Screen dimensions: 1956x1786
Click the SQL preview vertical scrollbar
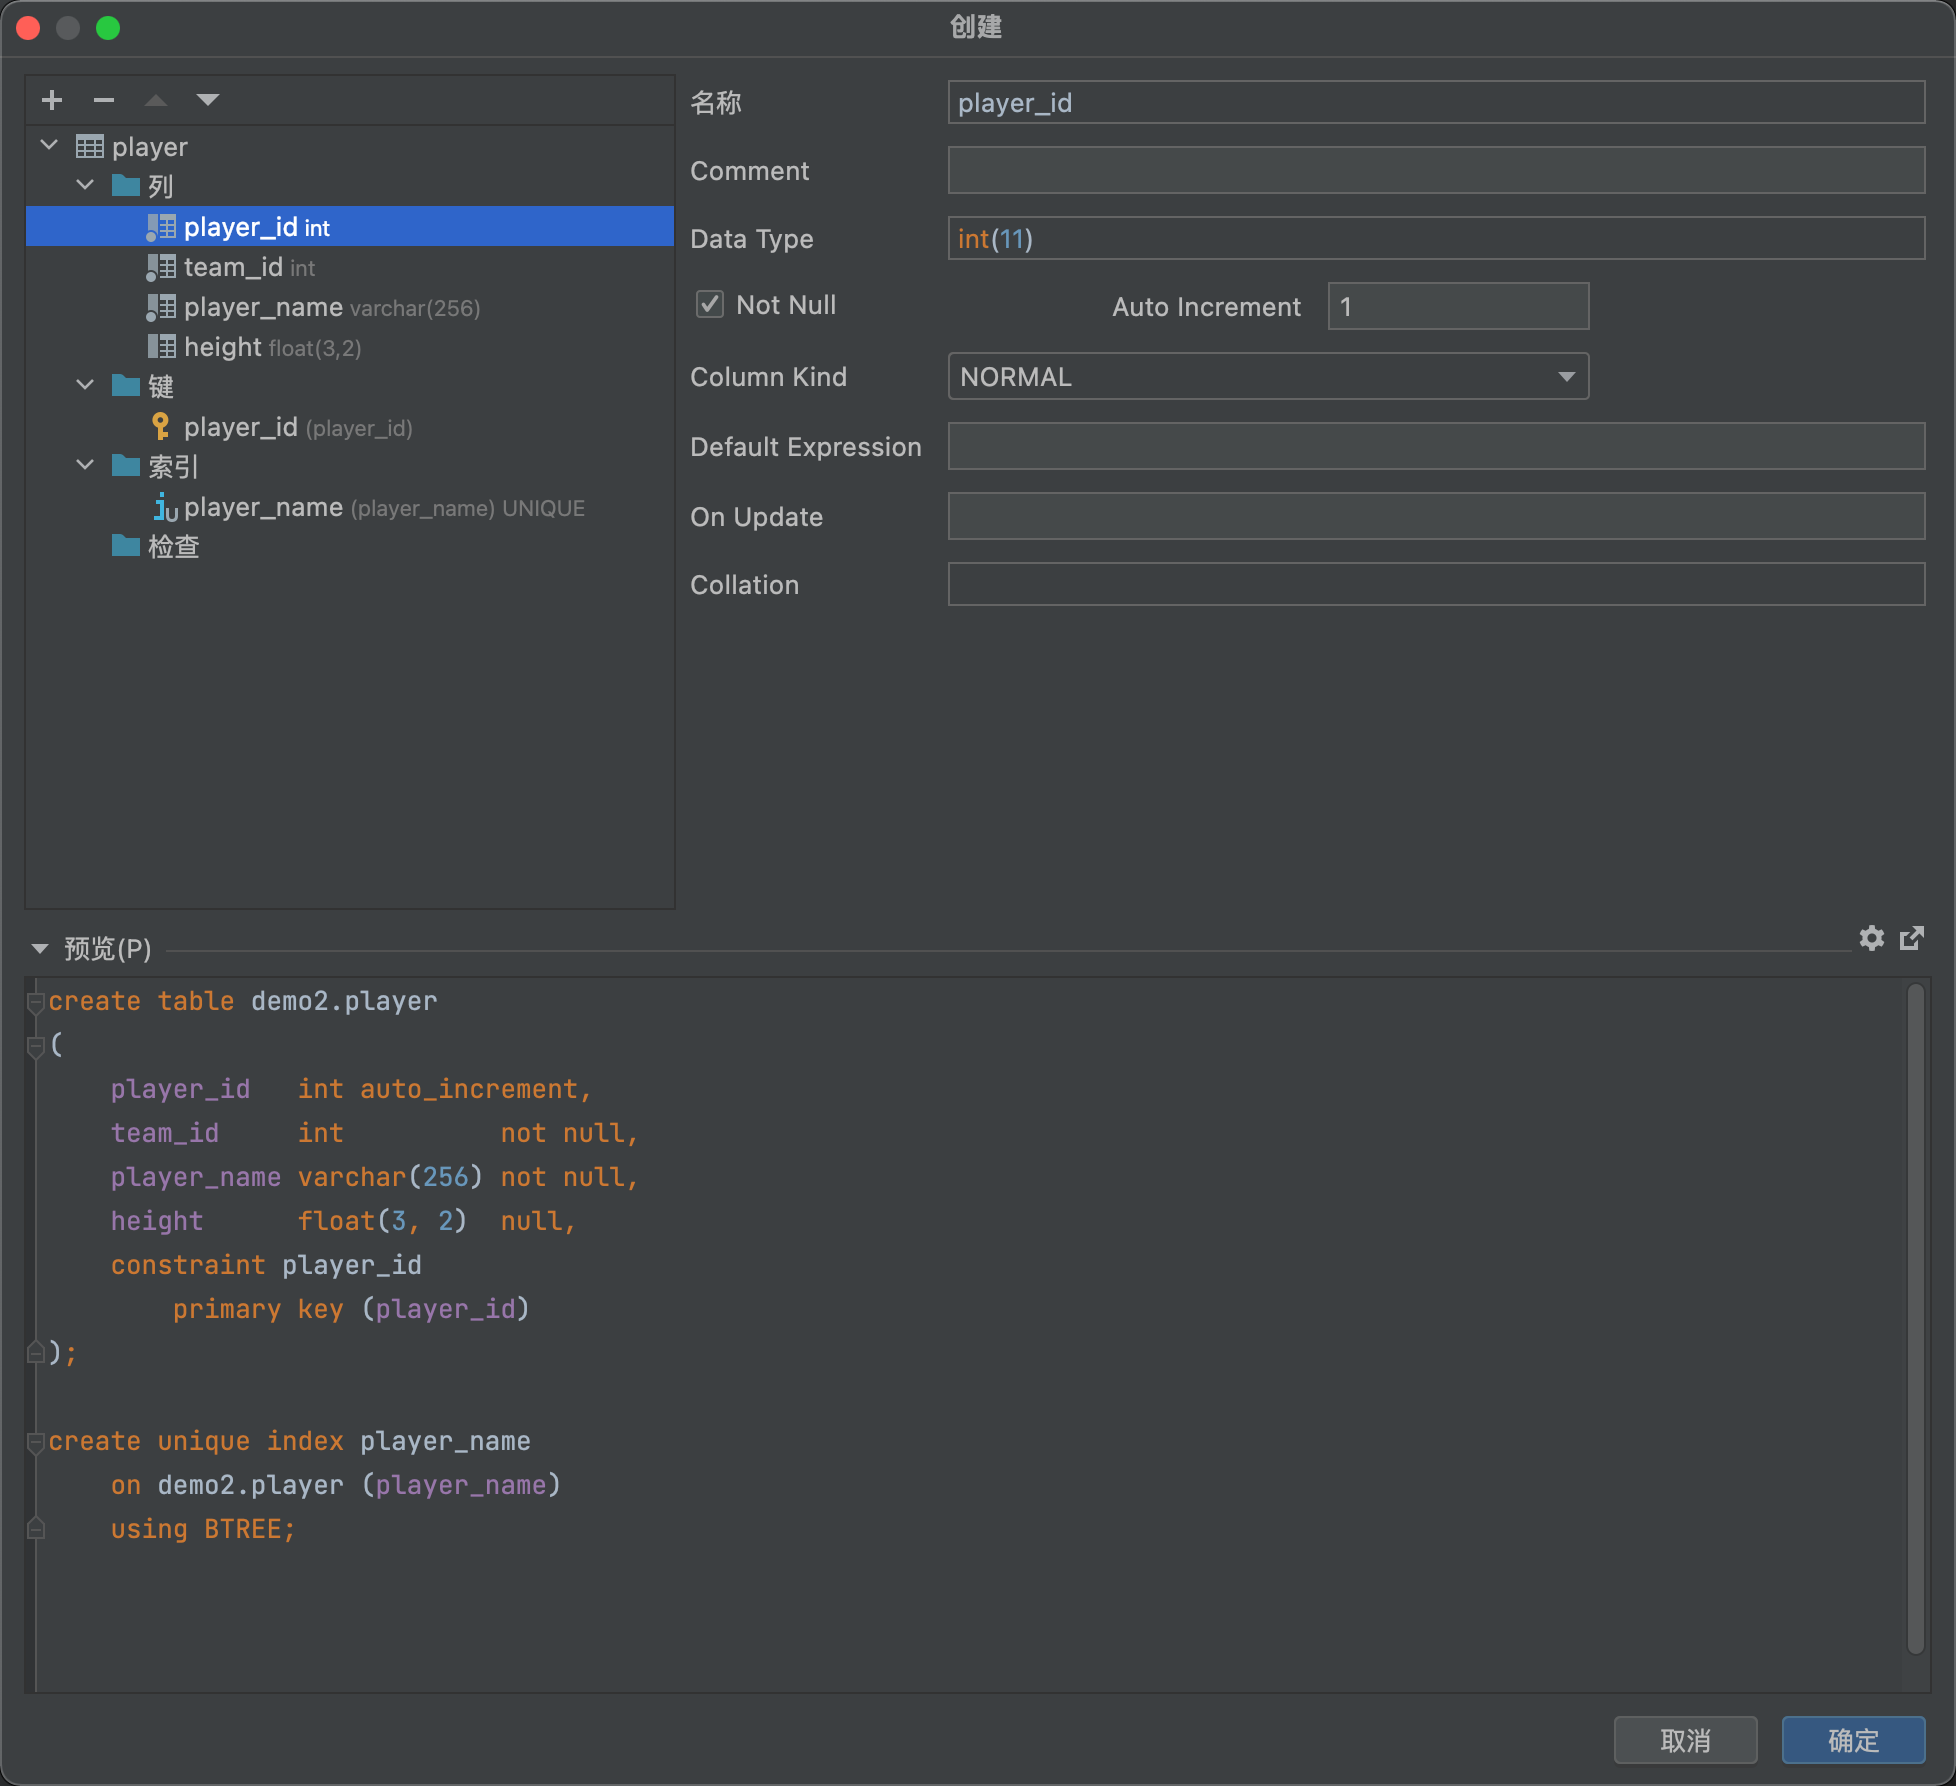click(1915, 1320)
